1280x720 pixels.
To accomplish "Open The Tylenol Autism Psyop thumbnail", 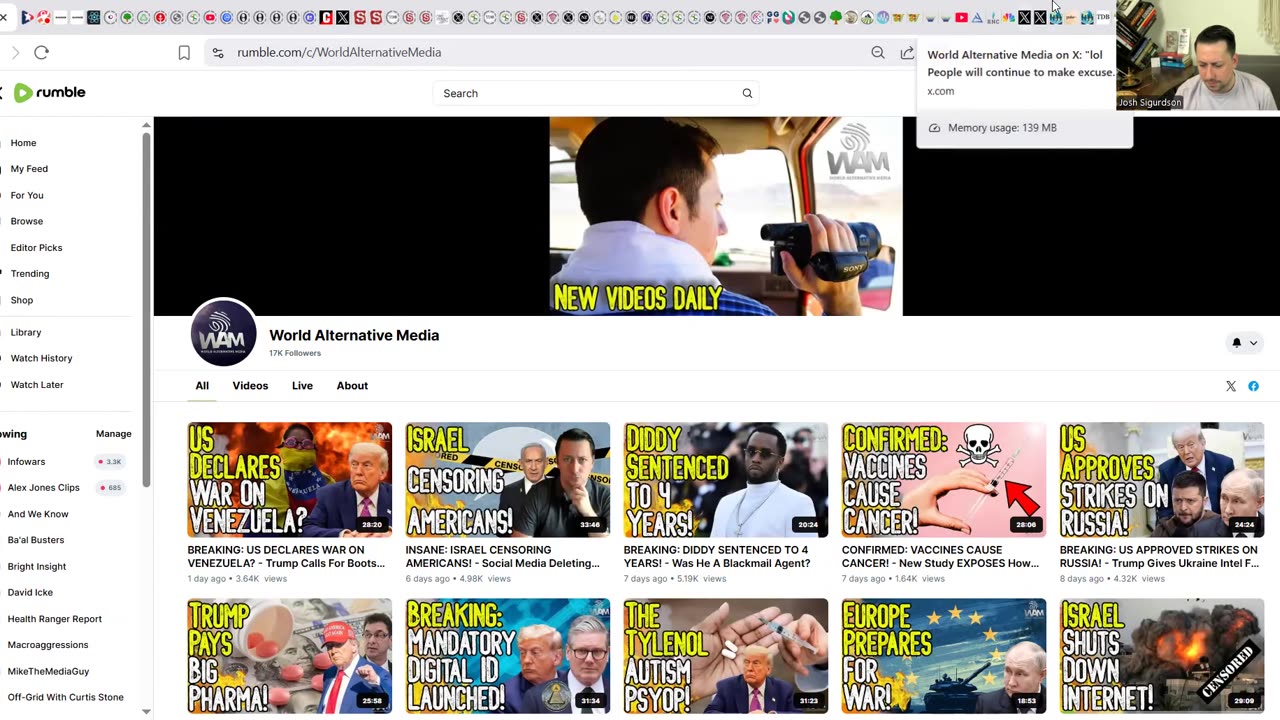I will [725, 656].
